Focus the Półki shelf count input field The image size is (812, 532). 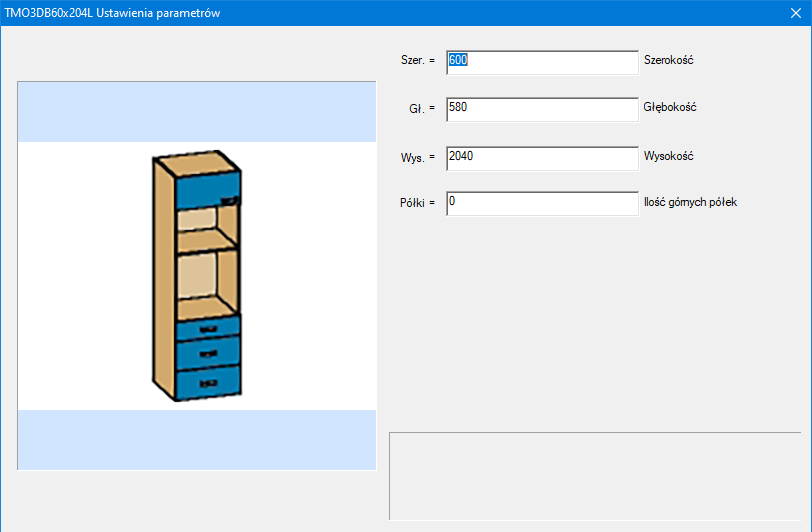point(541,204)
